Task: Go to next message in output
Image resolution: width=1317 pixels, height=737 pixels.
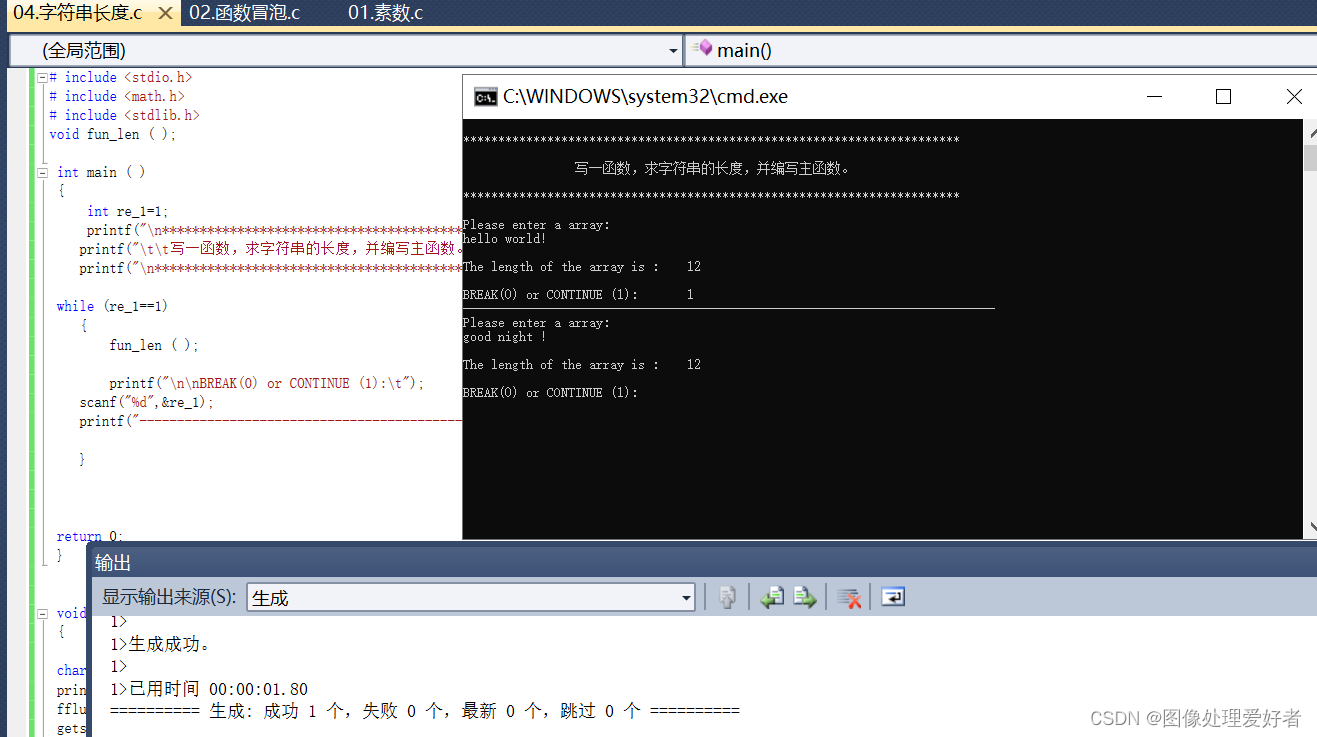Action: tap(805, 597)
